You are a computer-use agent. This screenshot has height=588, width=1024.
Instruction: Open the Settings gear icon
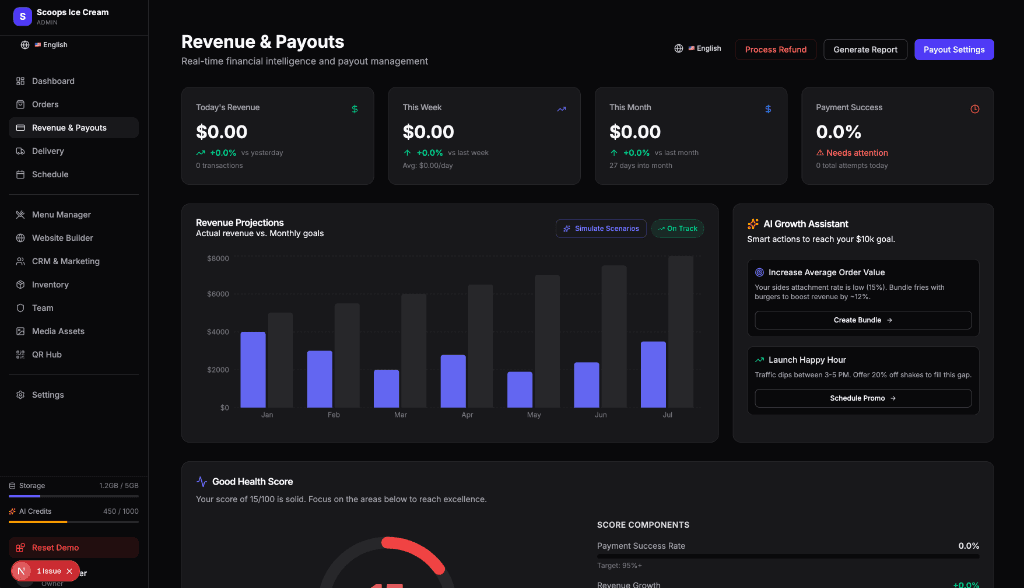click(x=22, y=394)
